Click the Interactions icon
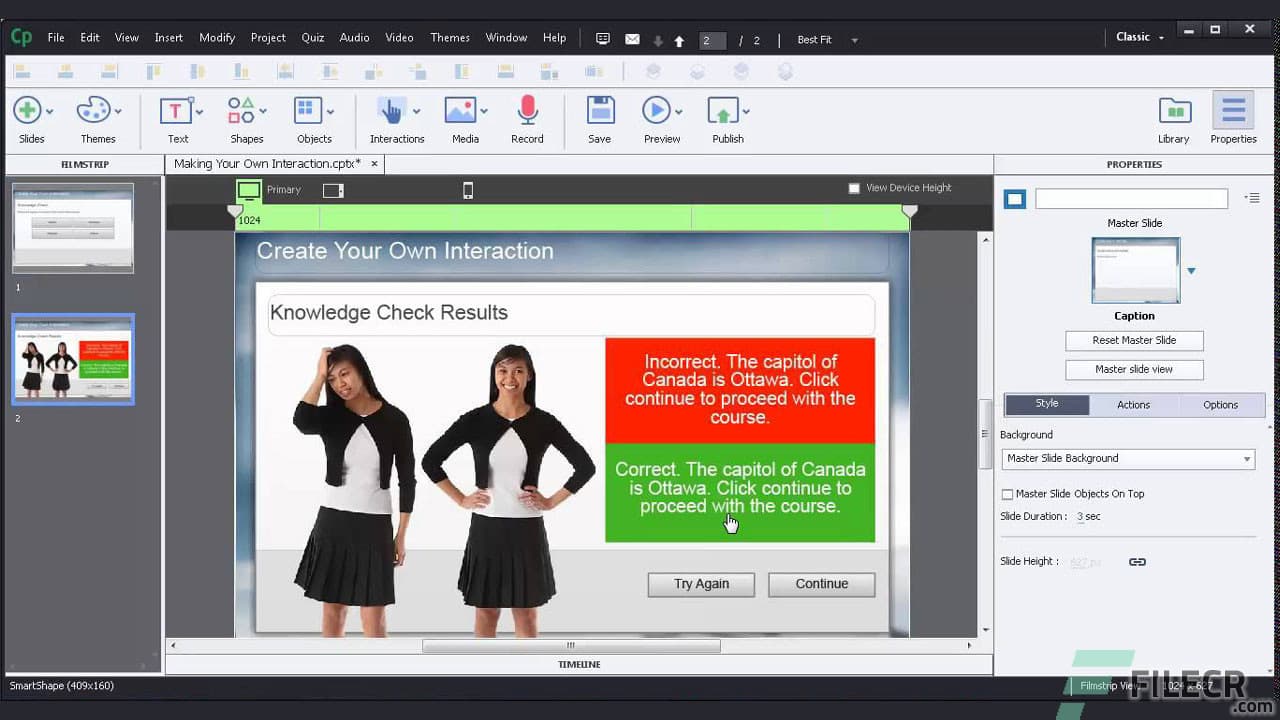The width and height of the screenshot is (1280, 720). [x=392, y=113]
